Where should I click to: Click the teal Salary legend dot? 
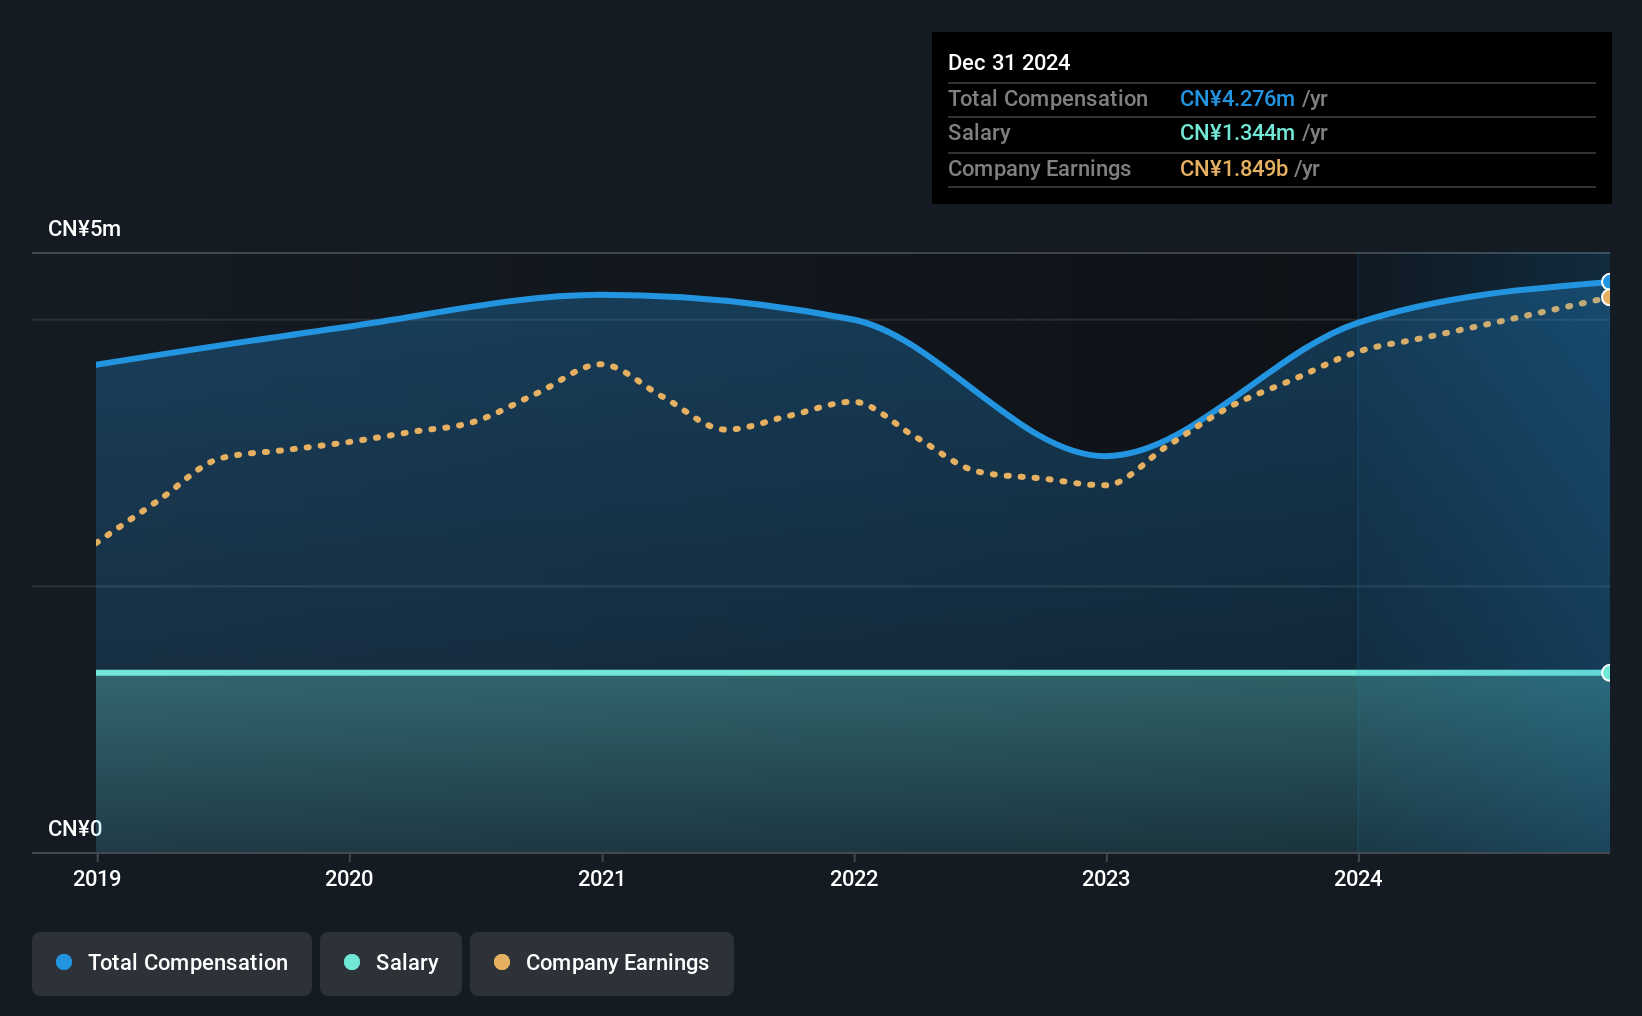coord(352,962)
